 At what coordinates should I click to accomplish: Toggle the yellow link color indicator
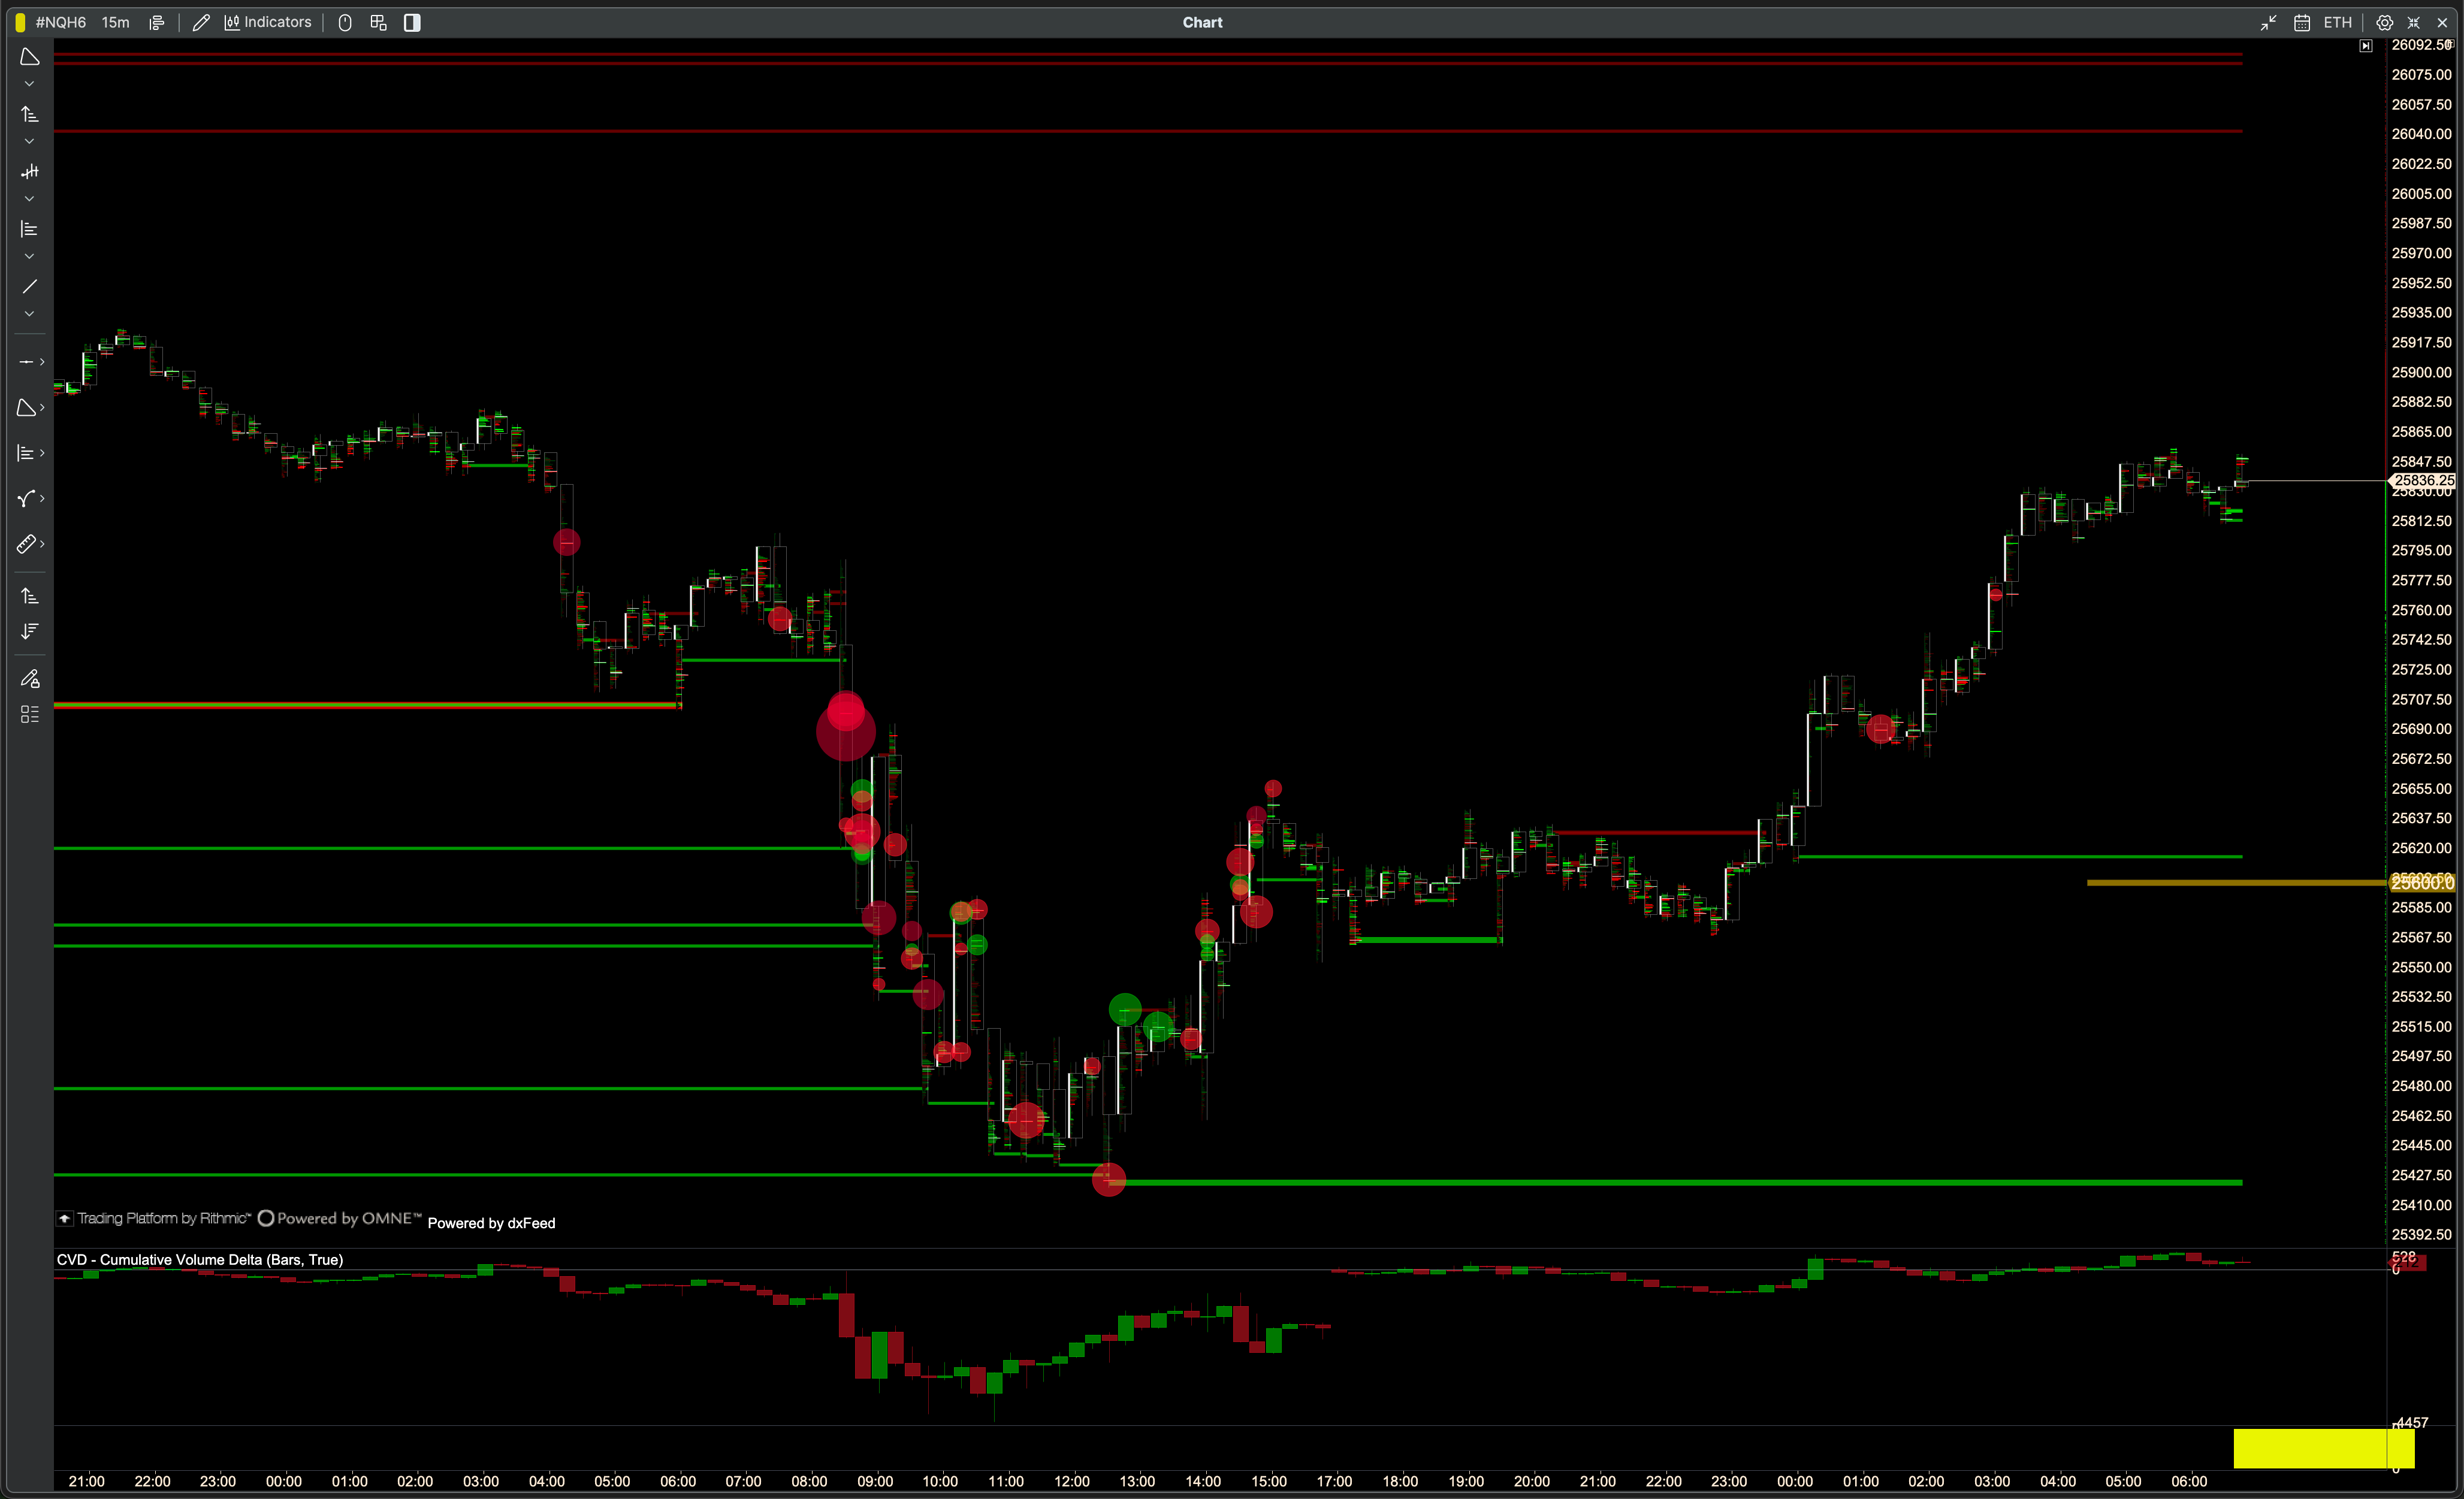[x=20, y=22]
